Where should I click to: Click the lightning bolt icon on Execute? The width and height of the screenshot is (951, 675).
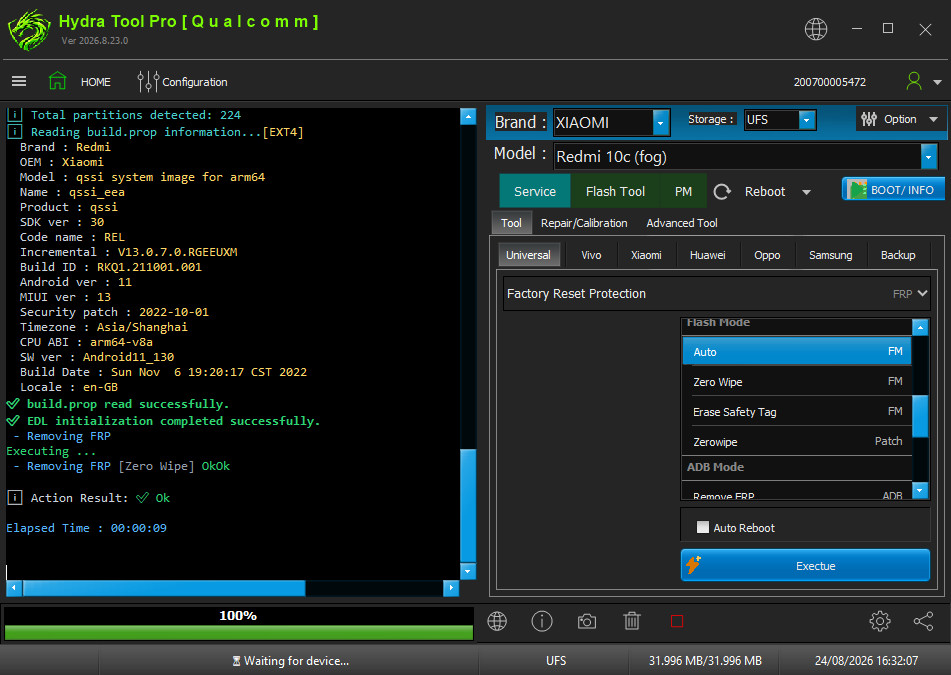693,565
